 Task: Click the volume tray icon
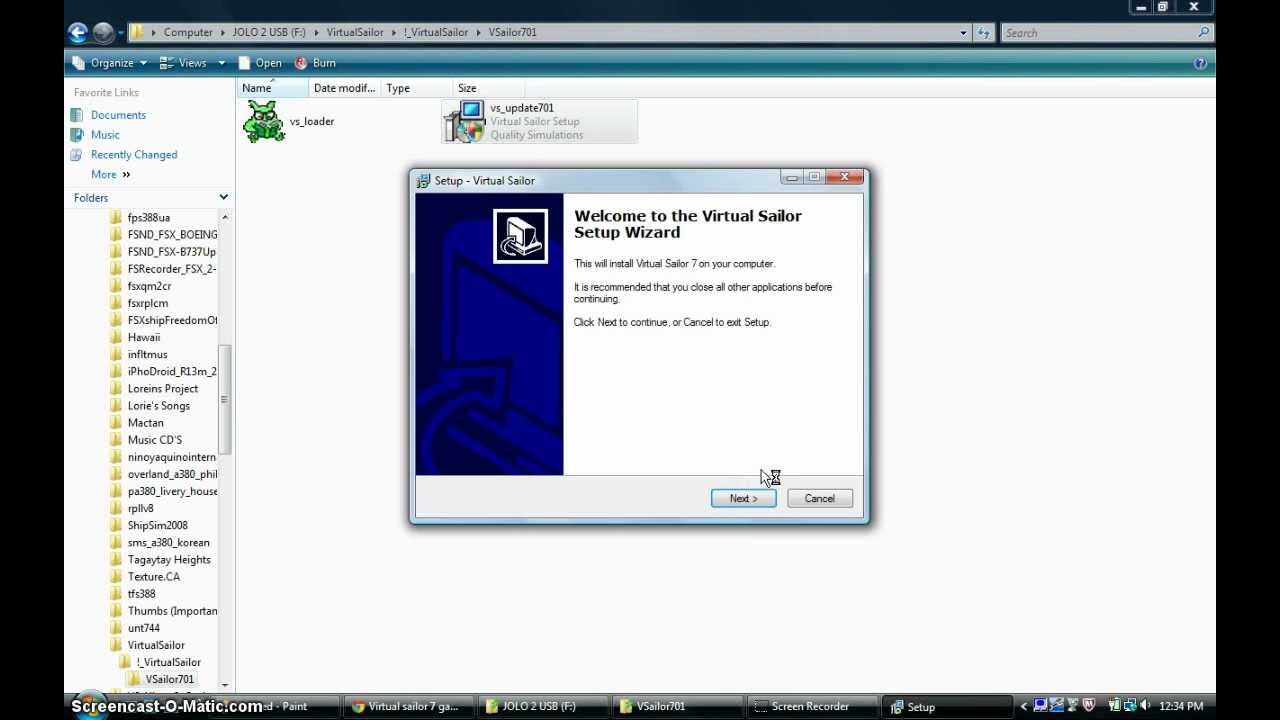[1146, 706]
